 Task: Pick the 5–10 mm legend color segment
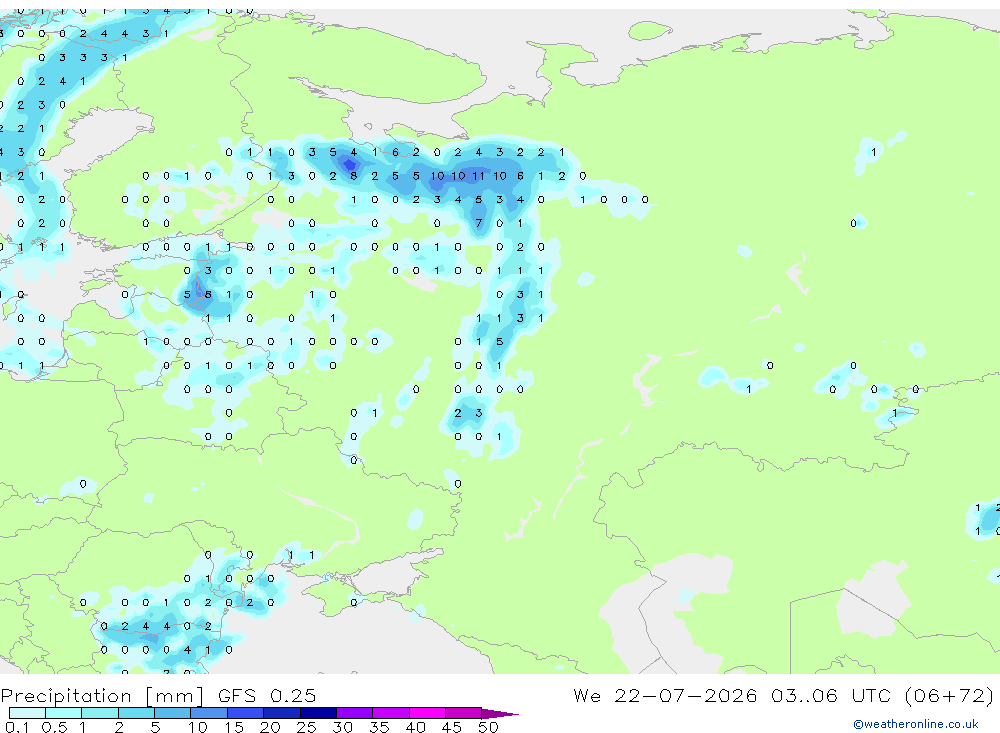point(173,713)
